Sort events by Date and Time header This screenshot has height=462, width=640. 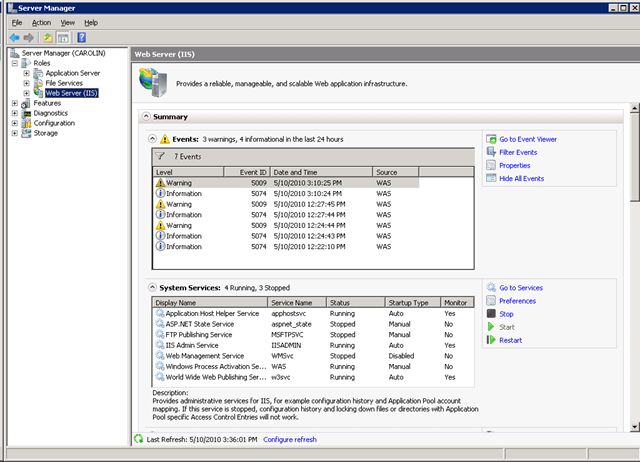click(321, 172)
